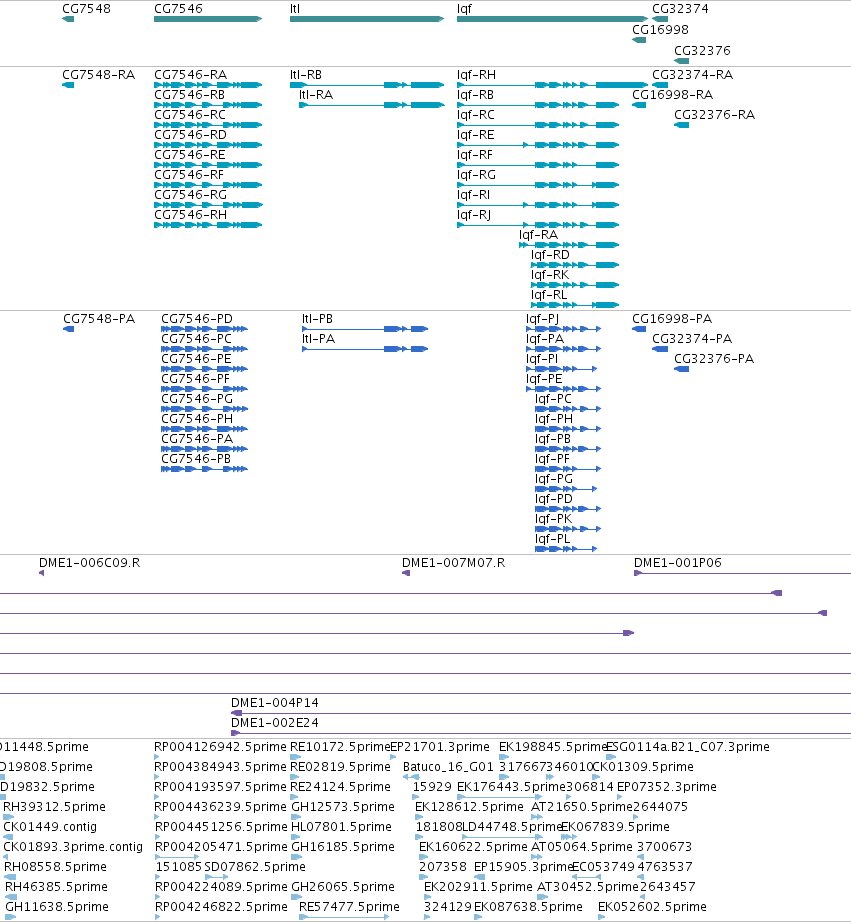Click transcript lqf-RA label
This screenshot has height=922, width=851.
[538, 235]
